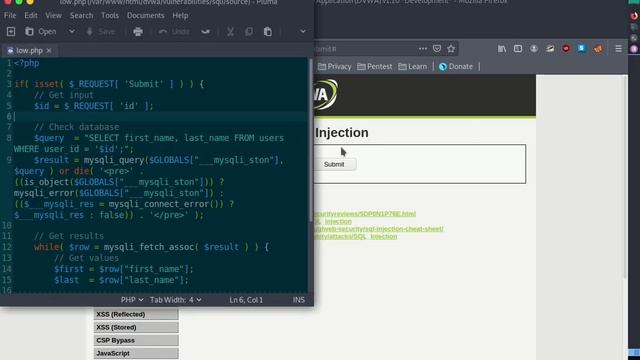Open the sql-injection-cheat-sheet link
The width and height of the screenshot is (640, 360).
[x=379, y=229]
